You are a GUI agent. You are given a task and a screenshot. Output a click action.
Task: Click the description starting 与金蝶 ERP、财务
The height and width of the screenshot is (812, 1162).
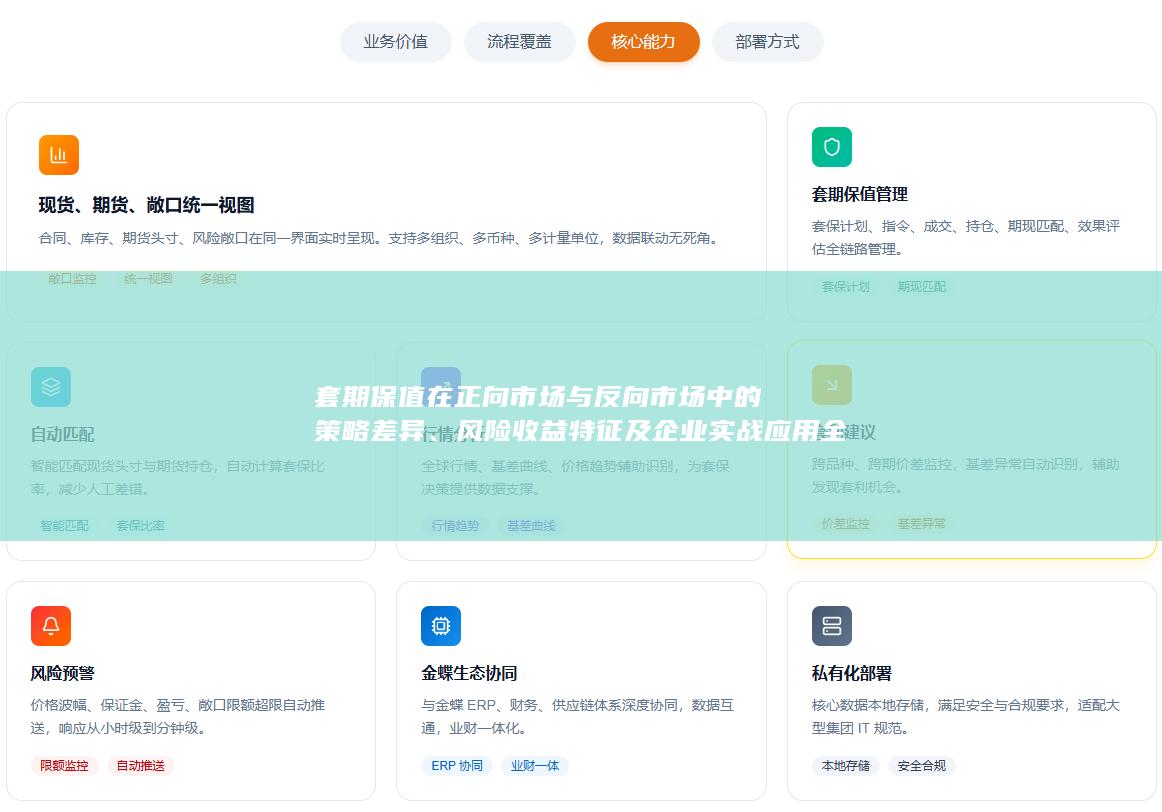coord(577,716)
